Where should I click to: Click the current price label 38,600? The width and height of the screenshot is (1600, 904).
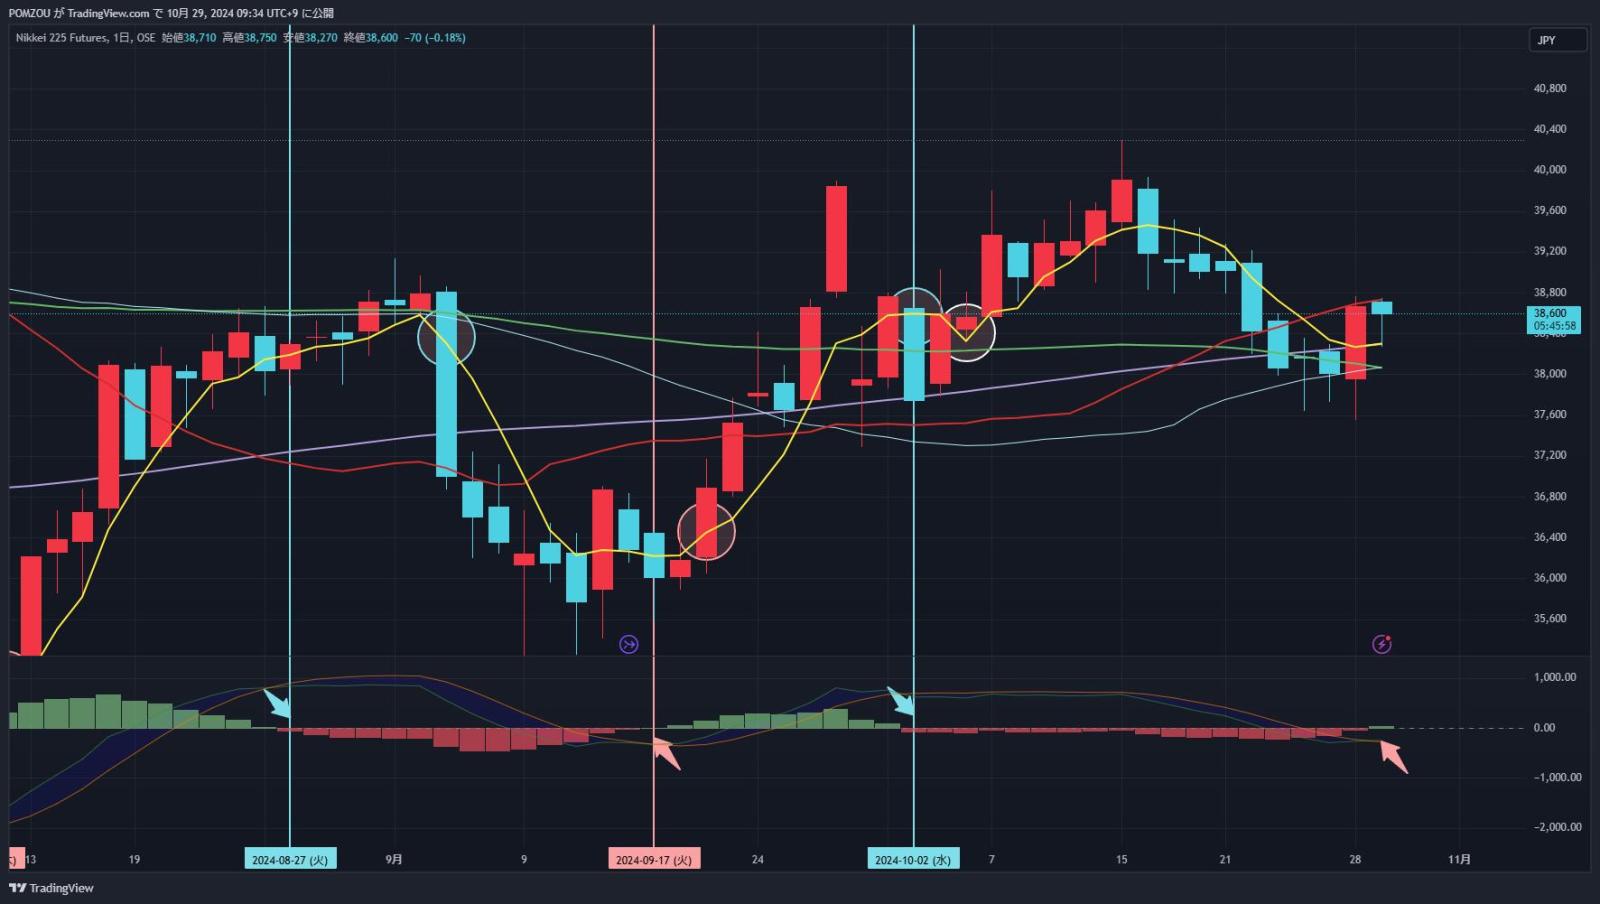pyautogui.click(x=1550, y=313)
